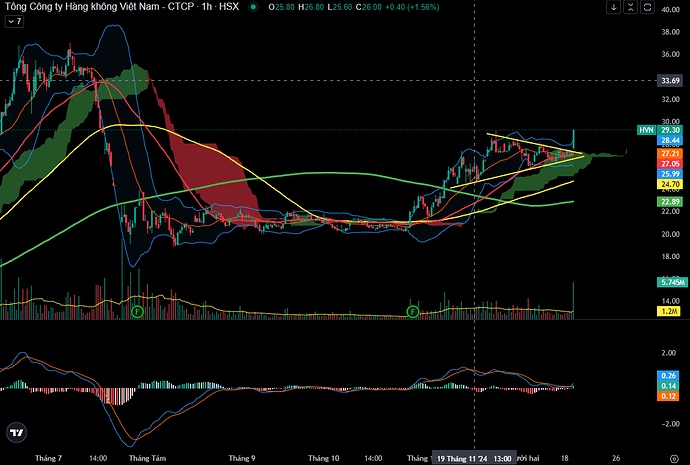
Task: Click the 33.69 crosshair price label
Action: (670, 81)
